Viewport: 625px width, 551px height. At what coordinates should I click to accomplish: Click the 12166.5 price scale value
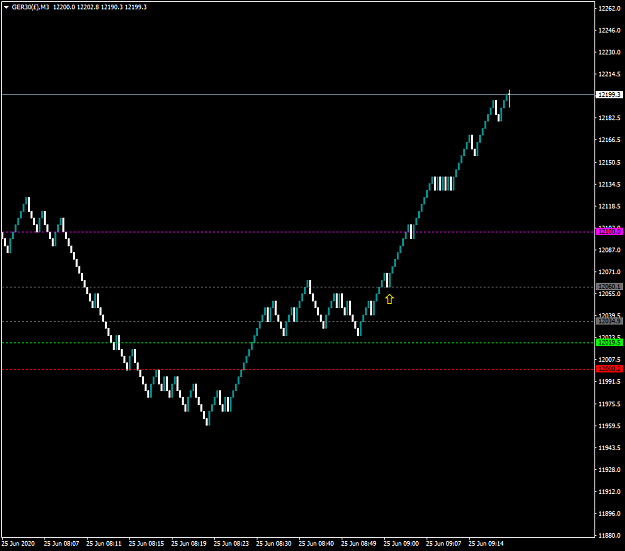point(609,140)
